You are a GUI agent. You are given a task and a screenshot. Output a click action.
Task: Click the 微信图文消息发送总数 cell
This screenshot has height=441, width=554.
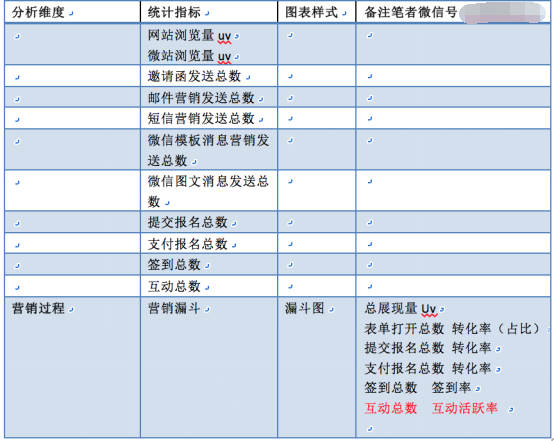point(209,191)
